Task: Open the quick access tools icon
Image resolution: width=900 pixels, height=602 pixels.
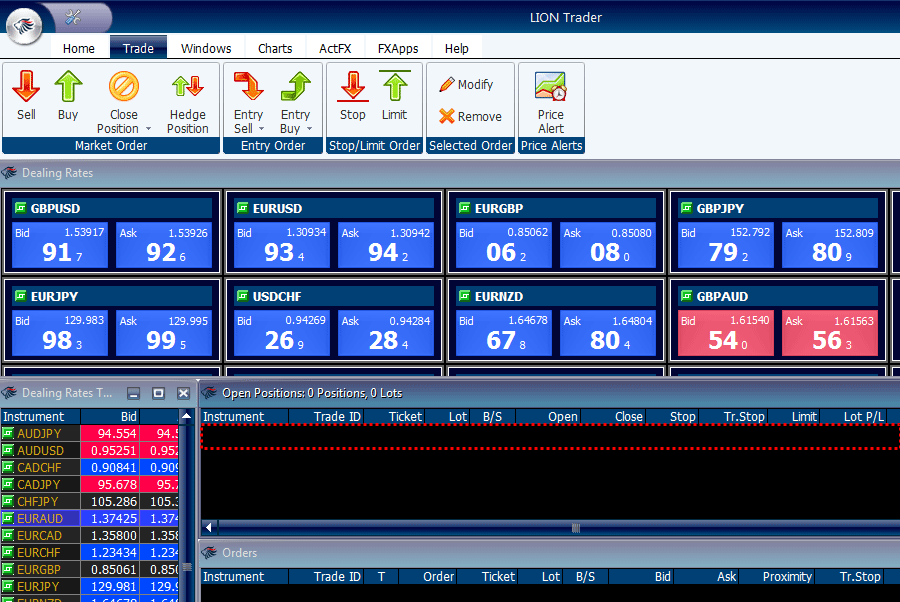Action: pos(73,17)
